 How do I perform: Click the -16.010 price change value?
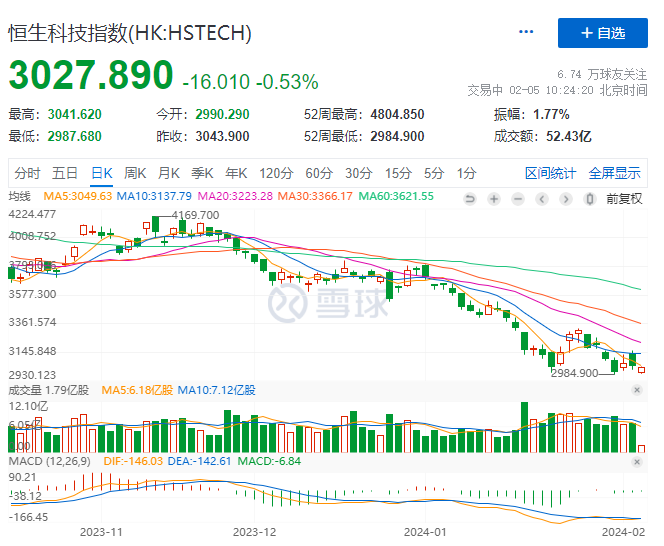point(216,82)
